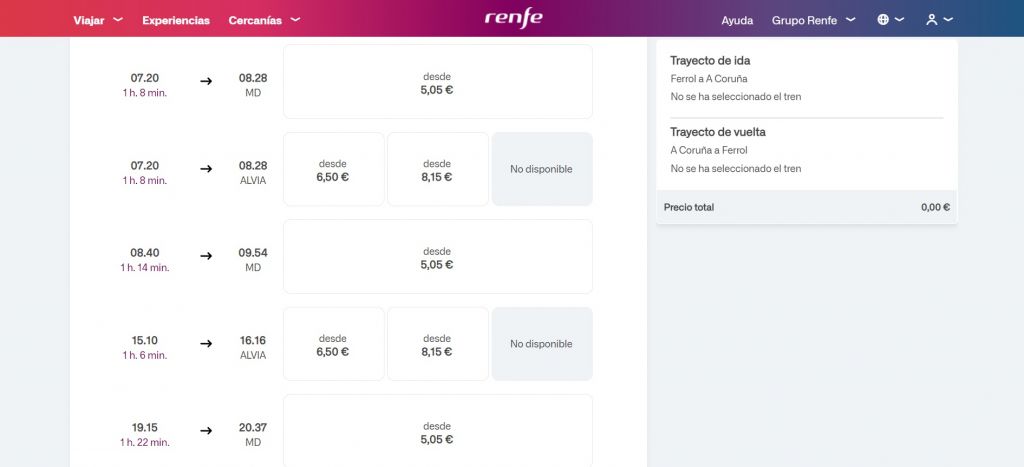Choose 8,15 € fare on 15.10 ALVIA train
Screen dimensions: 1024x467
438,344
